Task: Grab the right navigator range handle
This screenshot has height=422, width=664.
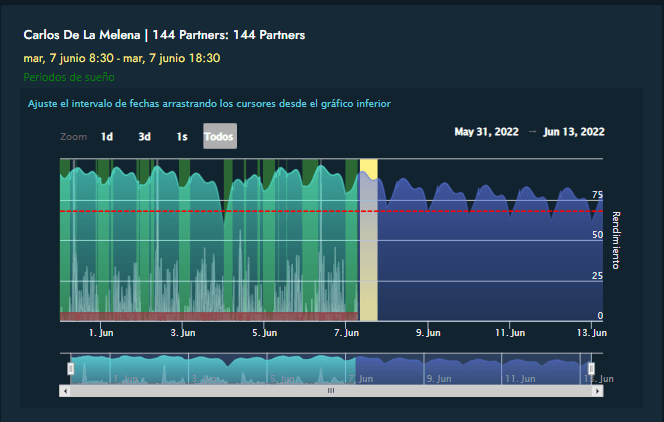Action: point(591,369)
